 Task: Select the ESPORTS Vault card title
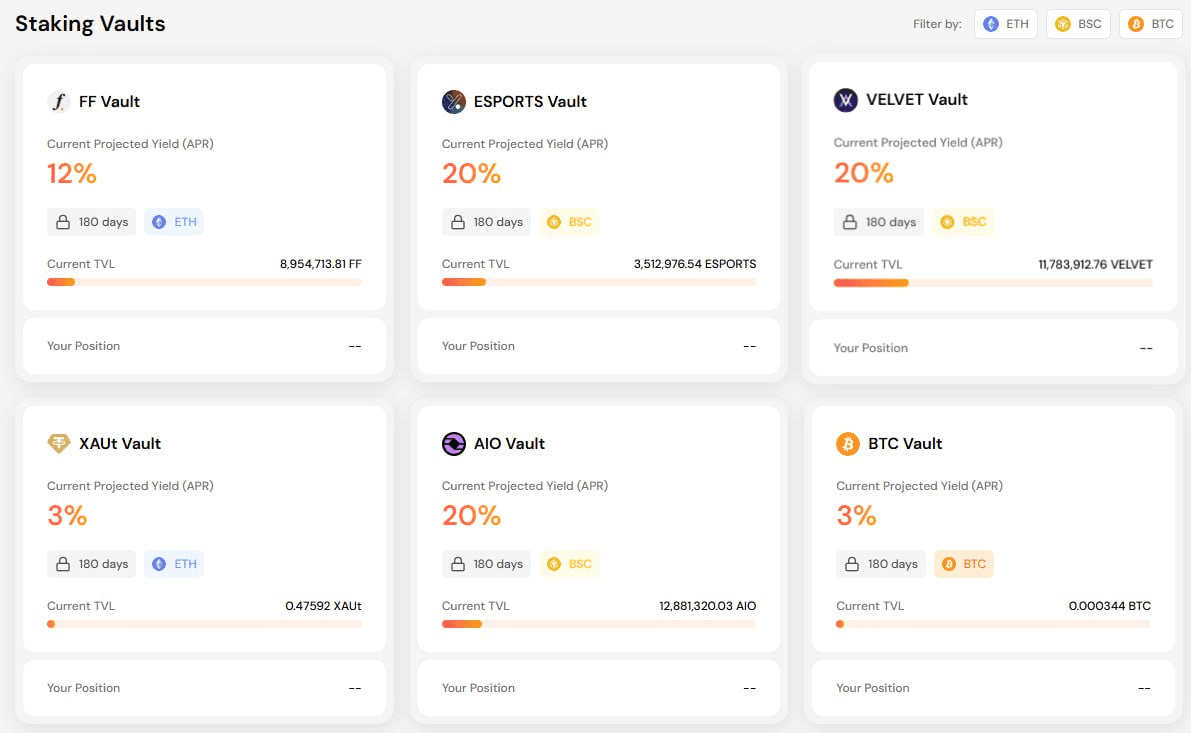click(532, 101)
